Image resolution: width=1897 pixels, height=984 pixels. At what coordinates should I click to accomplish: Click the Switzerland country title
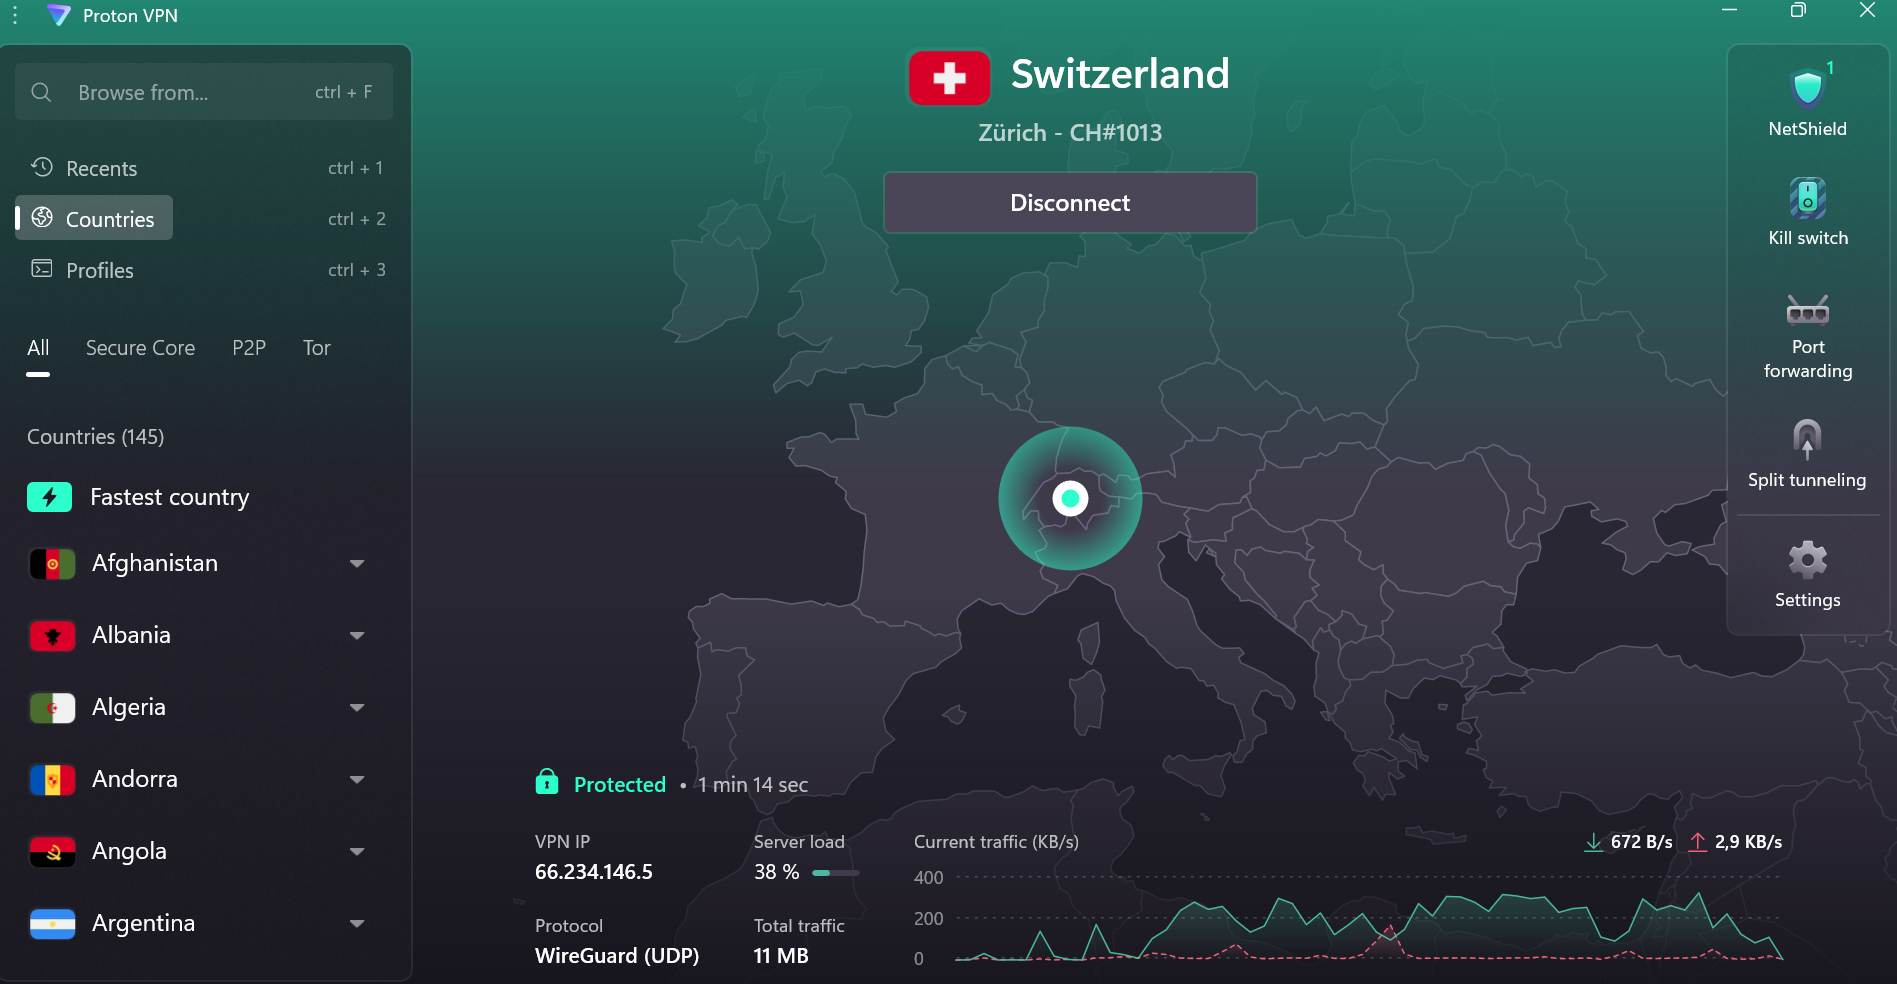[x=1120, y=74]
